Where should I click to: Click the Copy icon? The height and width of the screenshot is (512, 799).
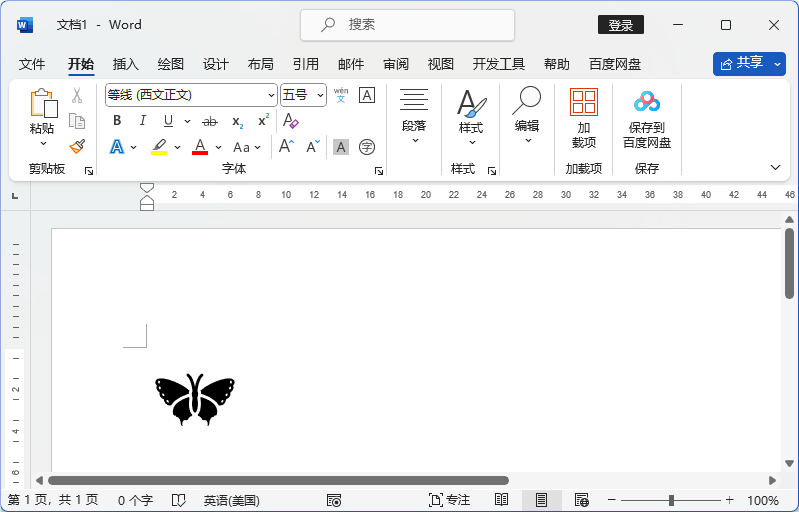coord(77,121)
